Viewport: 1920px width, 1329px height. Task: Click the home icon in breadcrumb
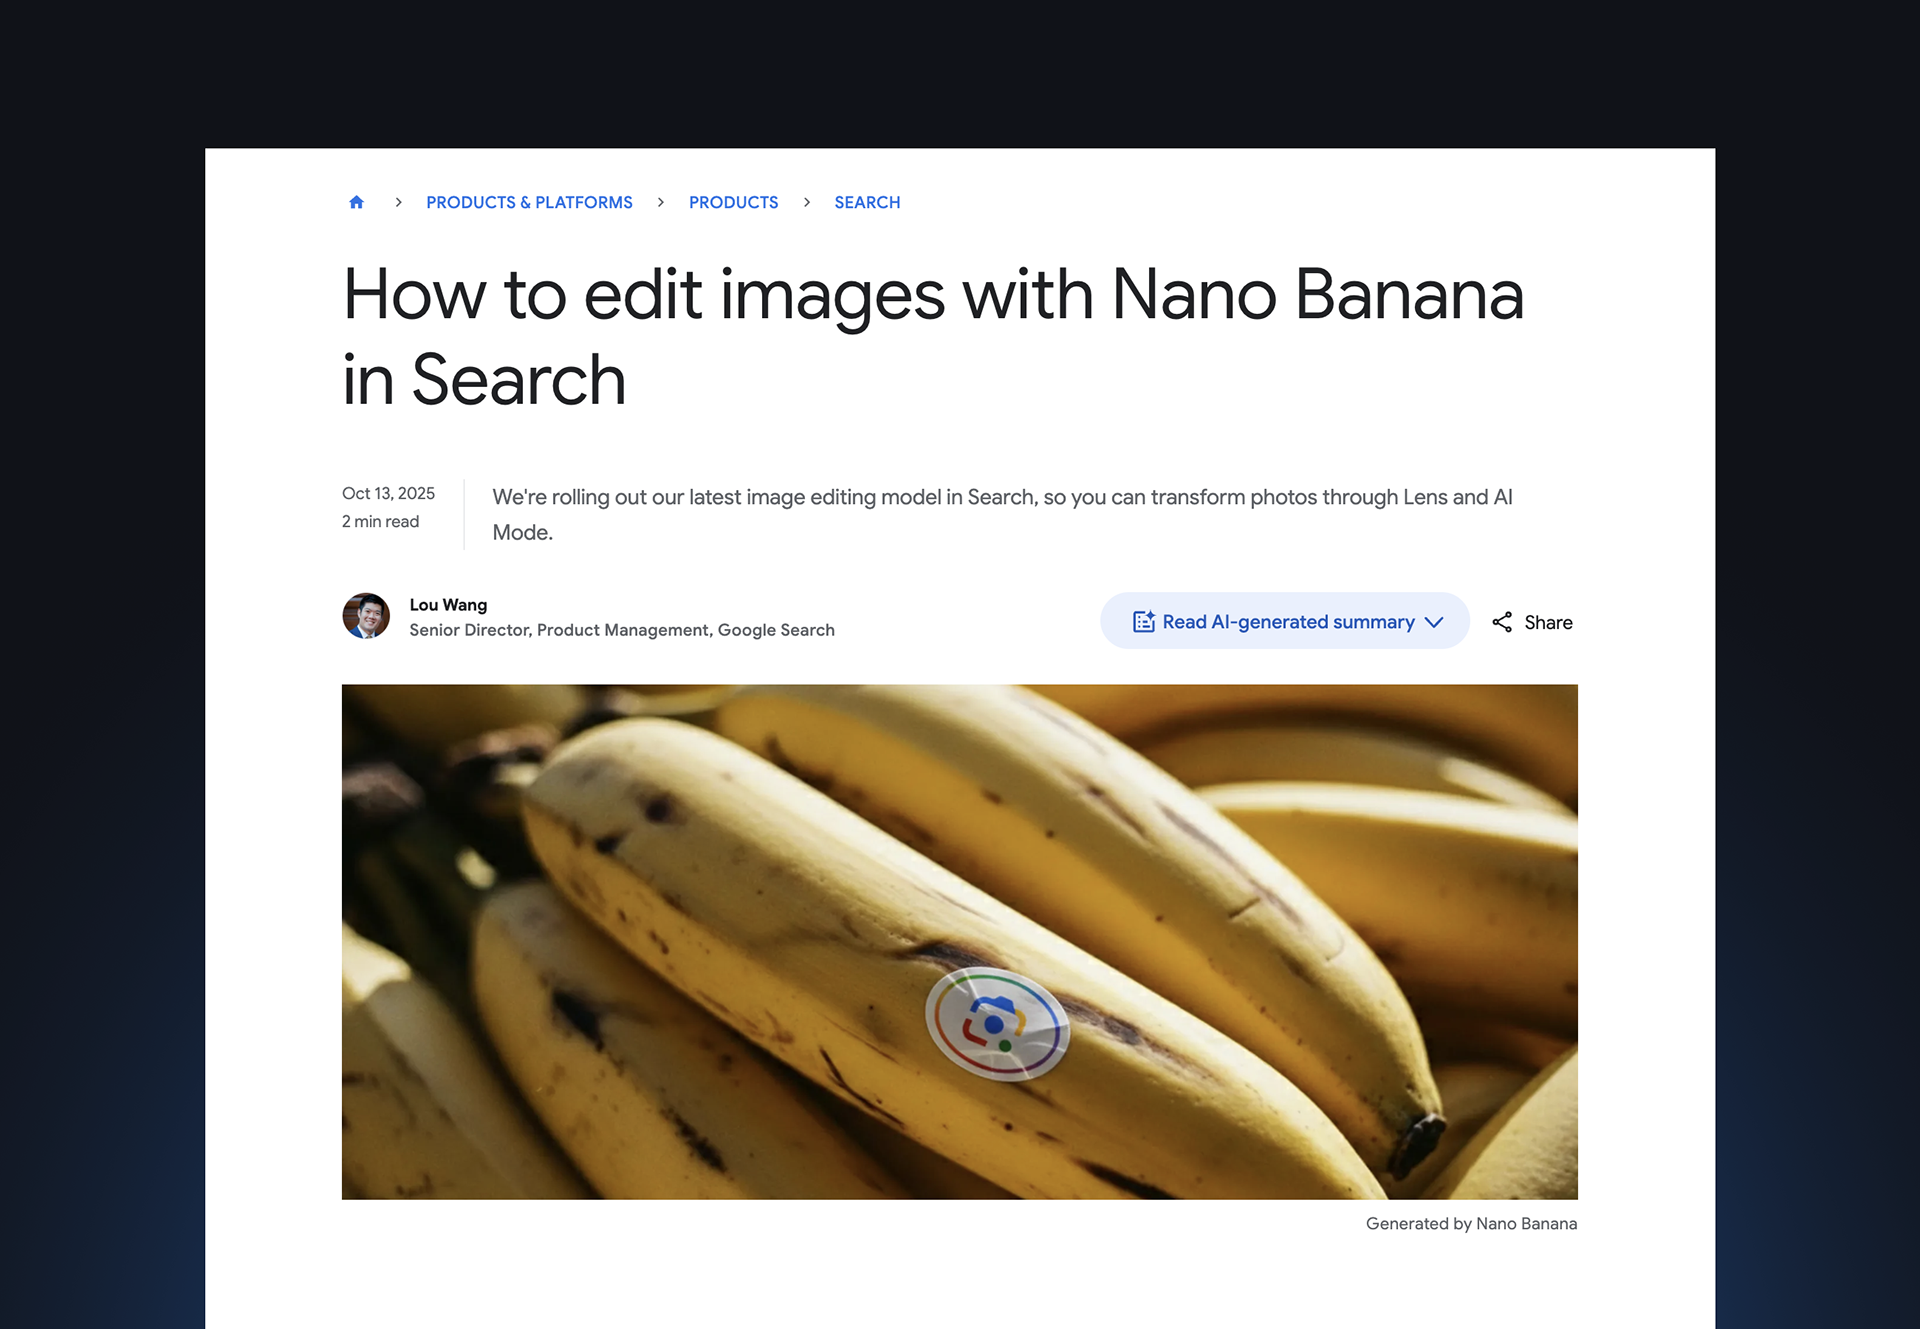click(356, 202)
